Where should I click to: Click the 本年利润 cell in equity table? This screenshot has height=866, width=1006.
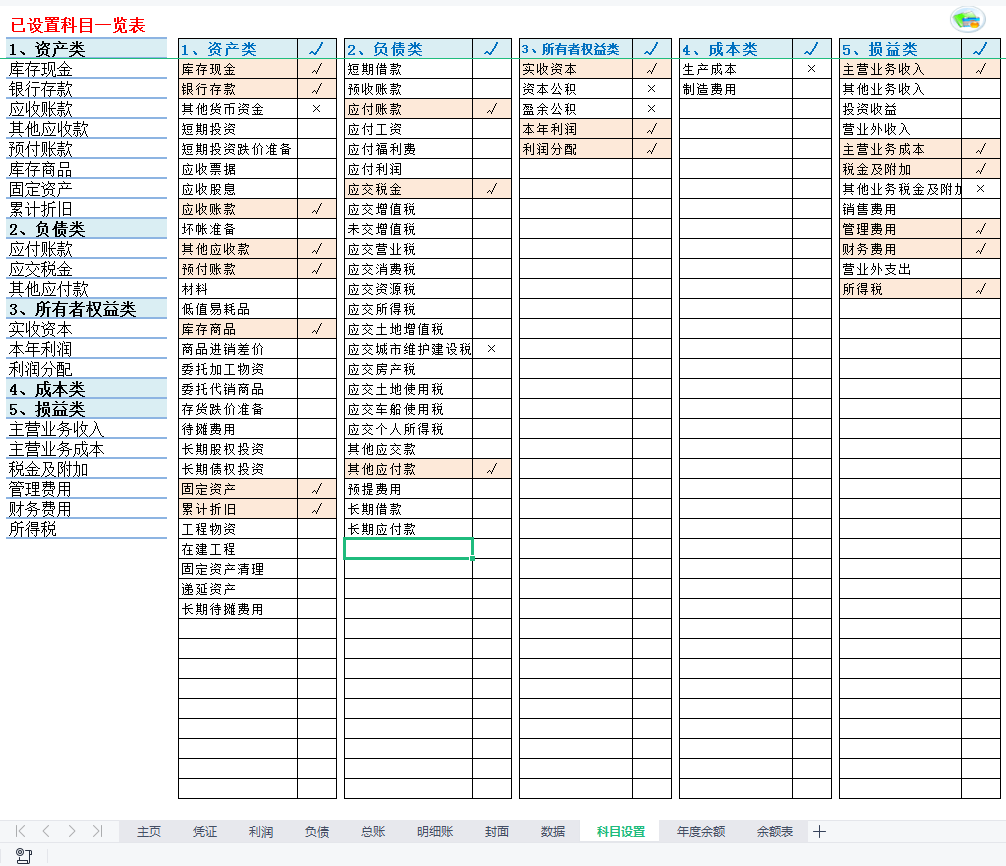coord(576,129)
